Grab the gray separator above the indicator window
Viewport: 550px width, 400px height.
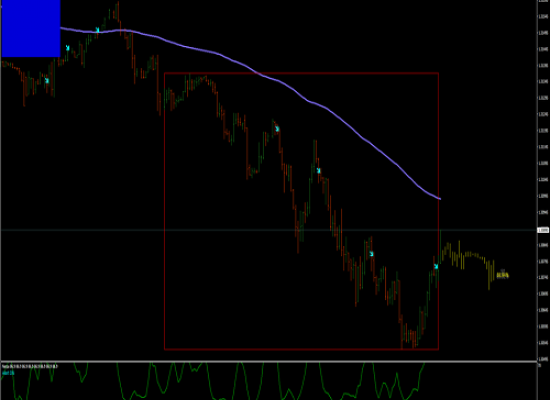(x=269, y=361)
